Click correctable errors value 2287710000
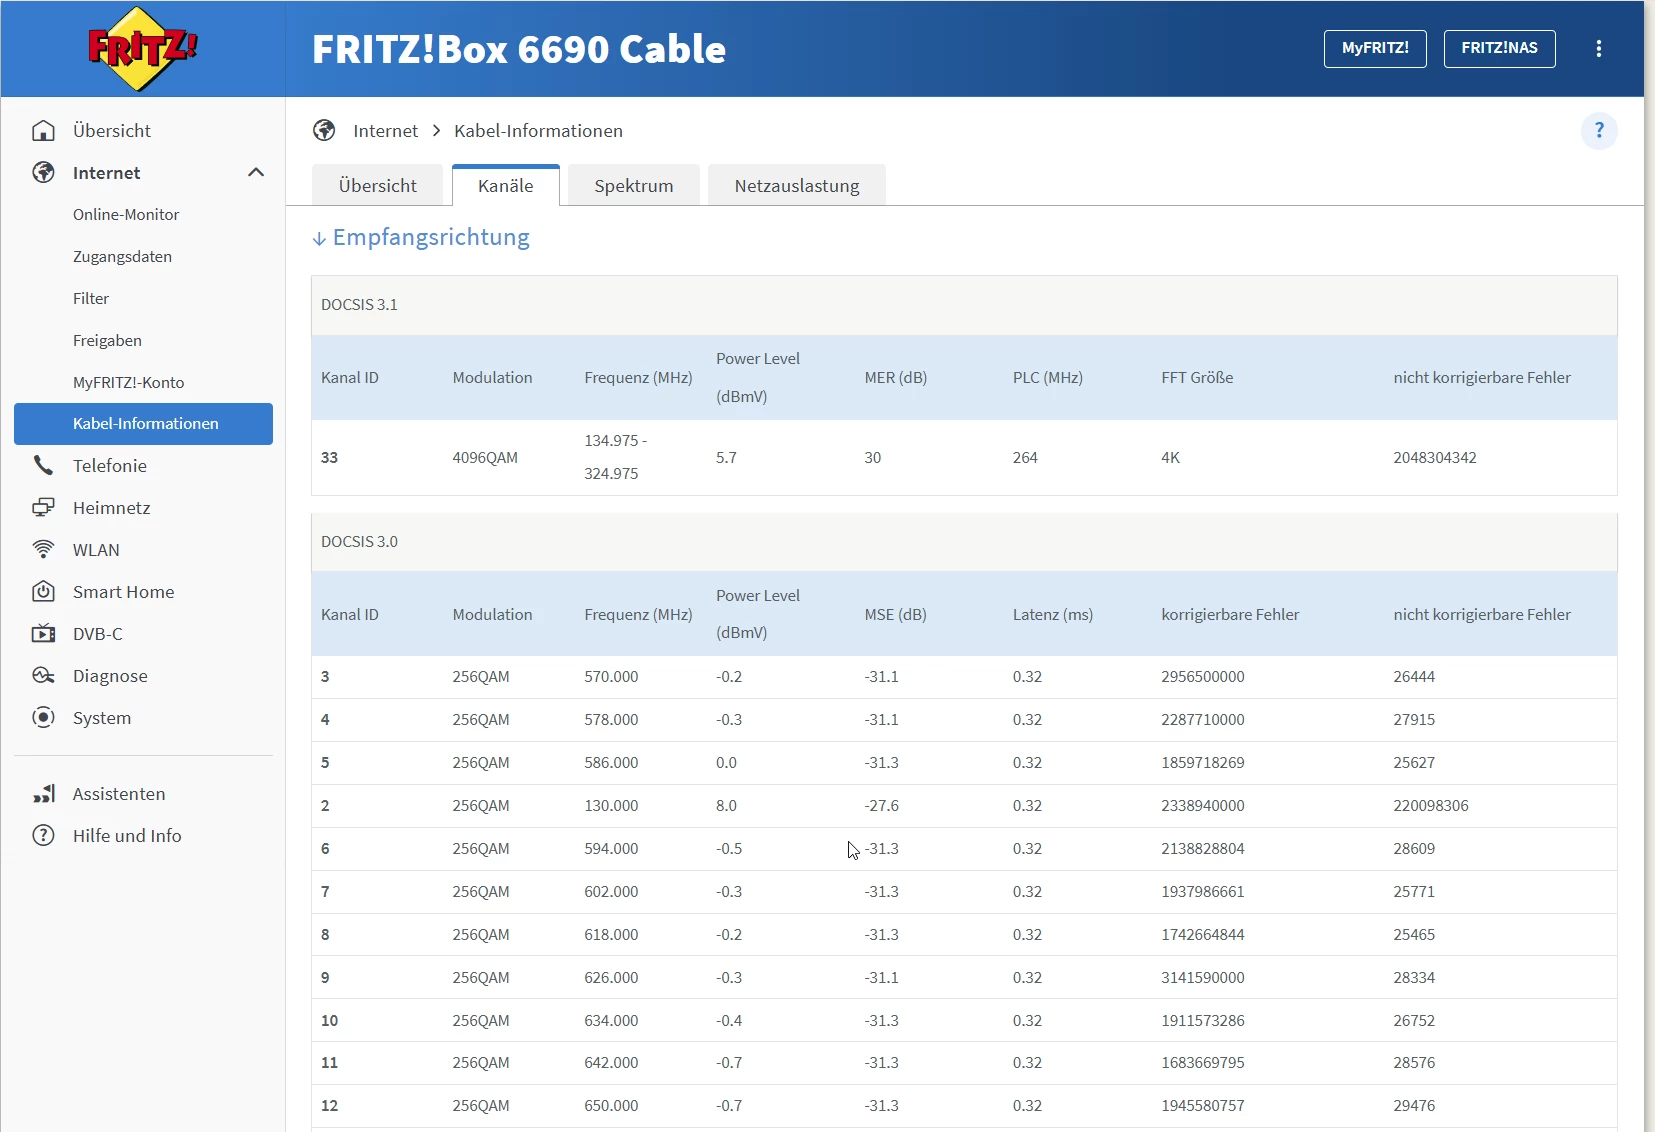This screenshot has height=1132, width=1655. tap(1203, 720)
